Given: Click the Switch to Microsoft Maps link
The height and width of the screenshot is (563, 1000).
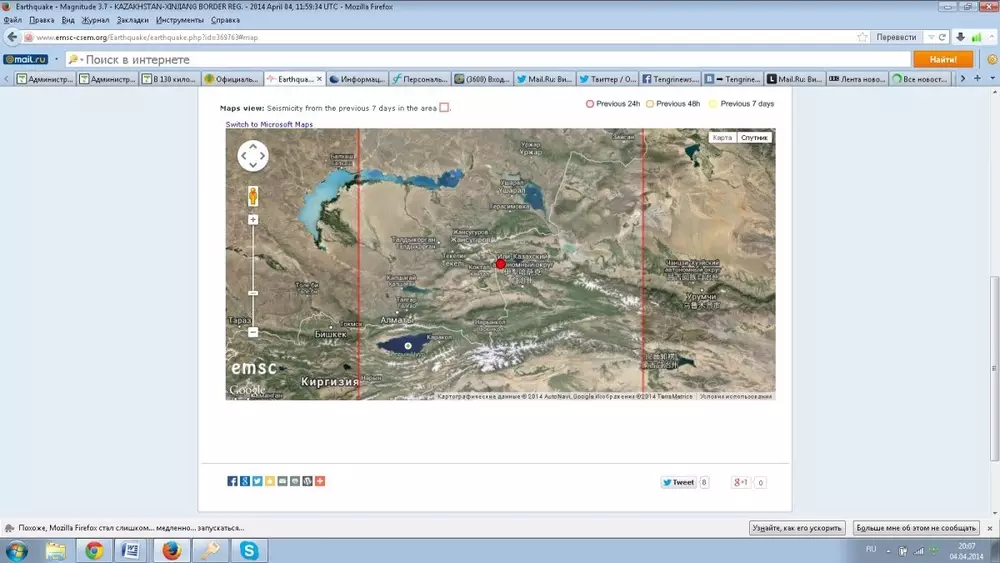Looking at the screenshot, I should [x=269, y=125].
